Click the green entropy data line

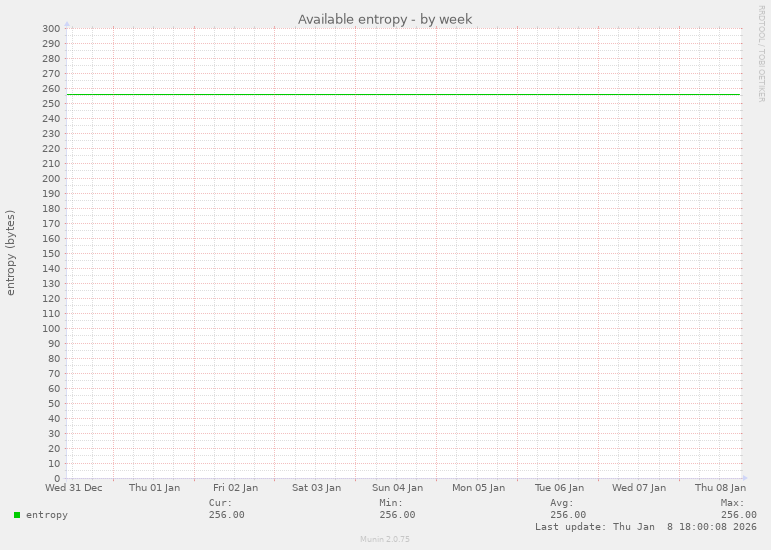click(x=403, y=94)
